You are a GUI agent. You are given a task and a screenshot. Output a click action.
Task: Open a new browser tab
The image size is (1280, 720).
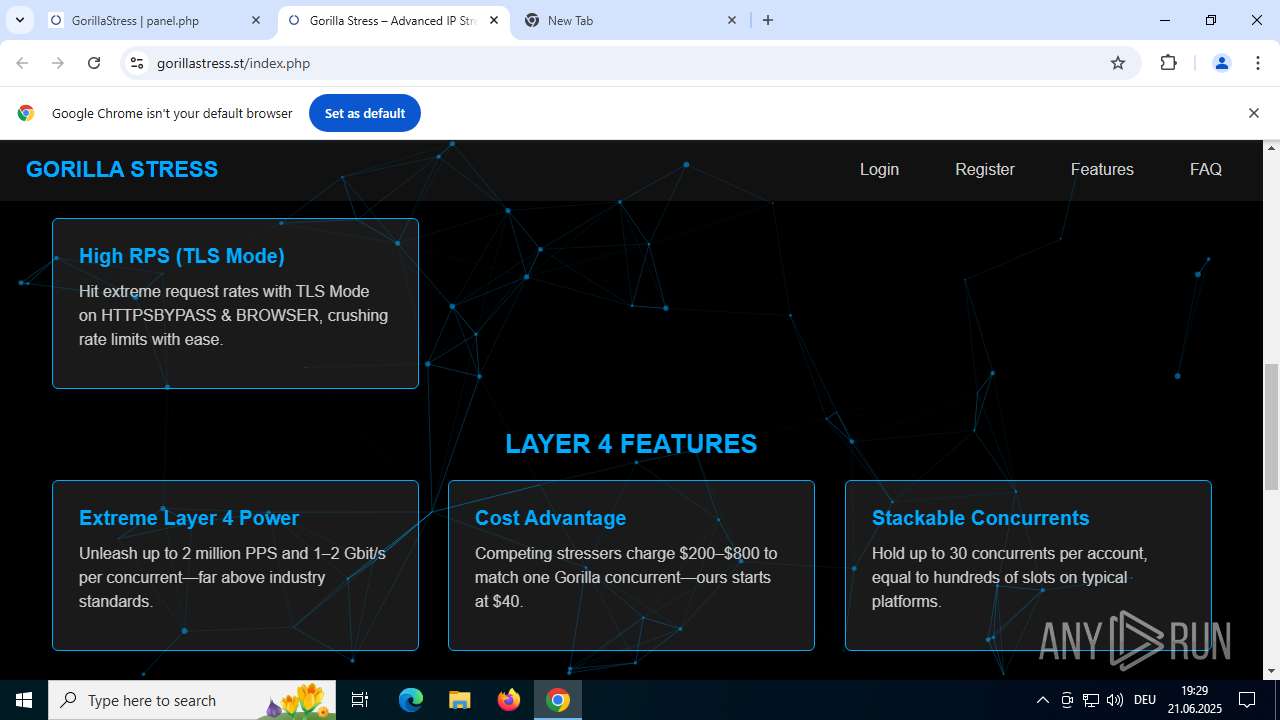[768, 20]
